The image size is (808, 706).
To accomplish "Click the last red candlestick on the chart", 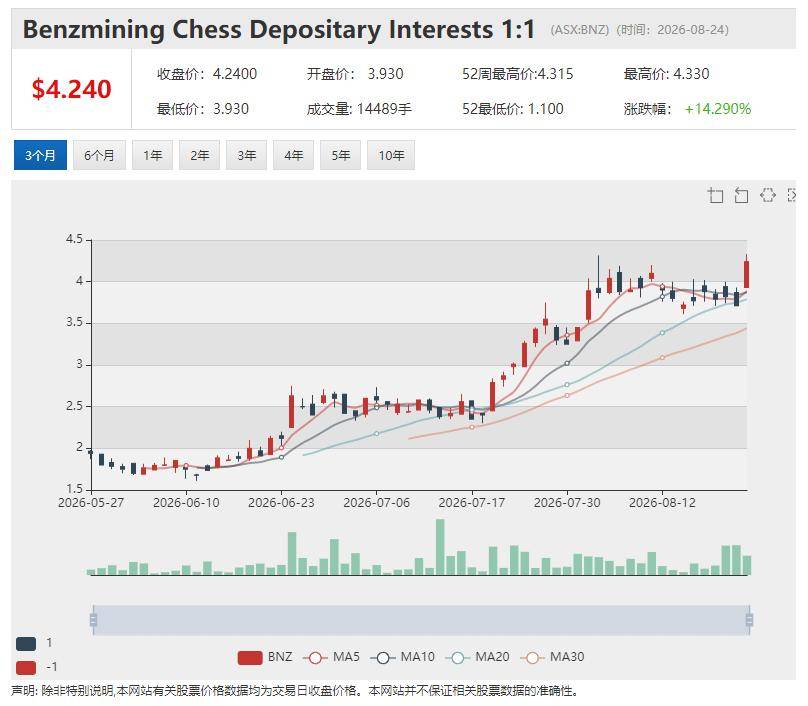I will 746,274.
